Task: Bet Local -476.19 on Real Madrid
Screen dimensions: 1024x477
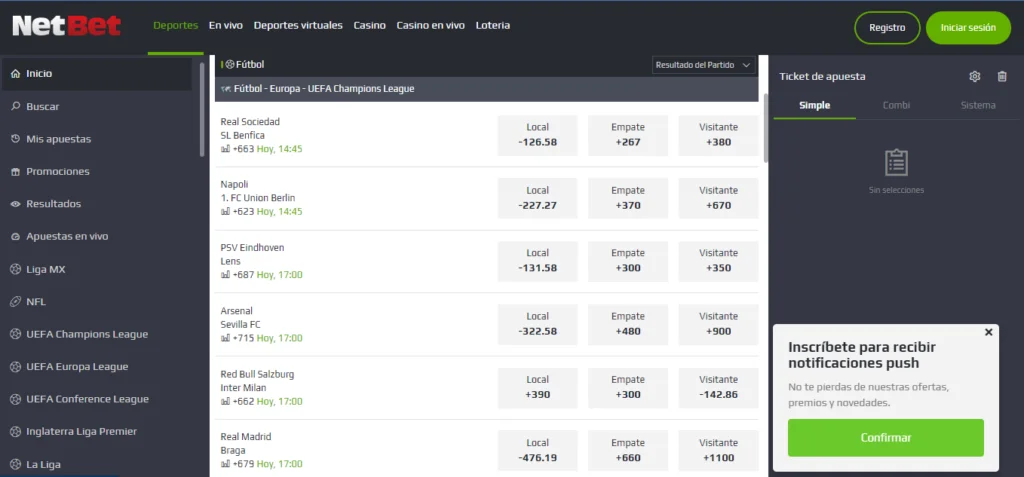Action: pyautogui.click(x=537, y=451)
